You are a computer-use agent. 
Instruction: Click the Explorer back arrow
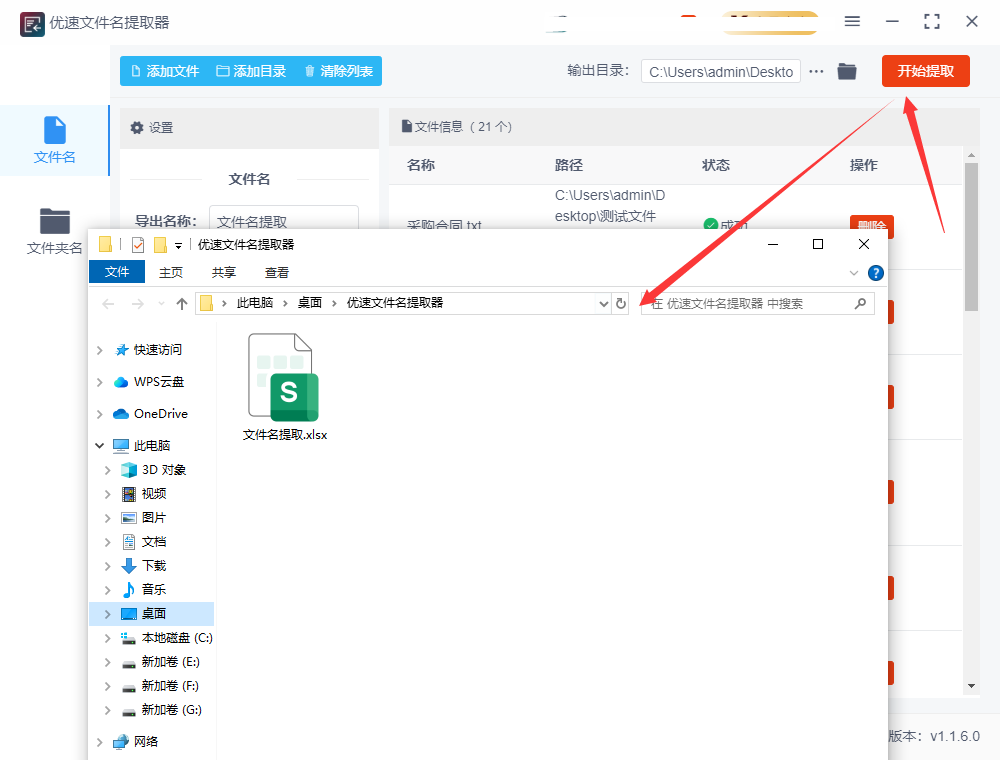[x=108, y=303]
